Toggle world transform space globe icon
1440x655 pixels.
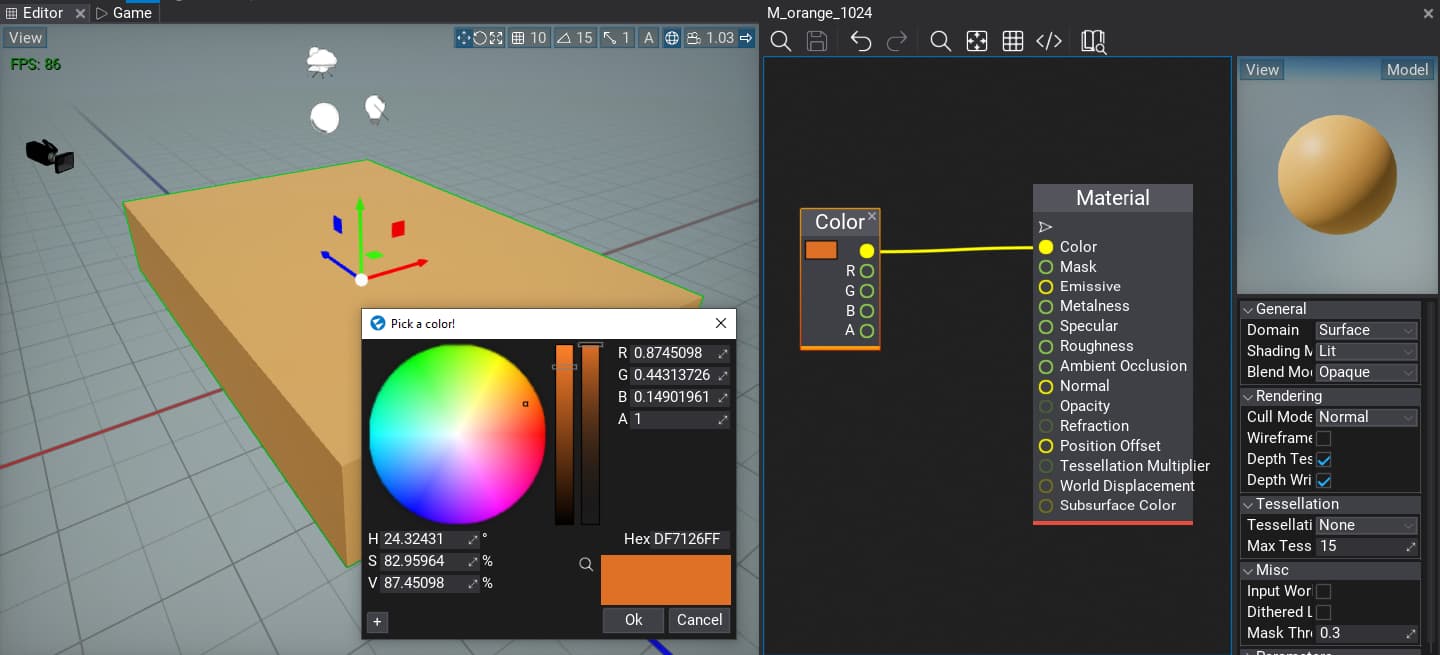pos(672,38)
